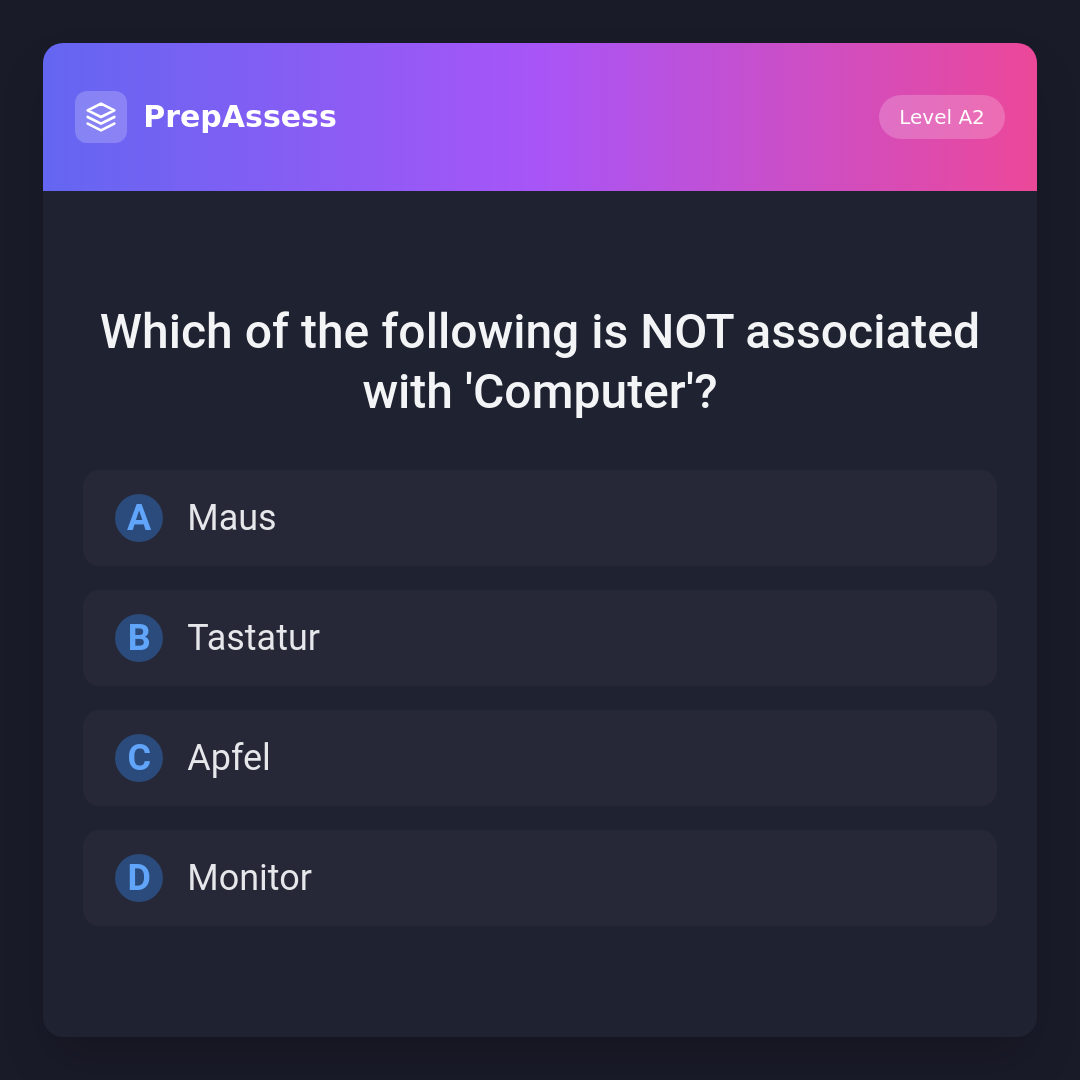Choose the Maus answer option

pyautogui.click(x=540, y=518)
